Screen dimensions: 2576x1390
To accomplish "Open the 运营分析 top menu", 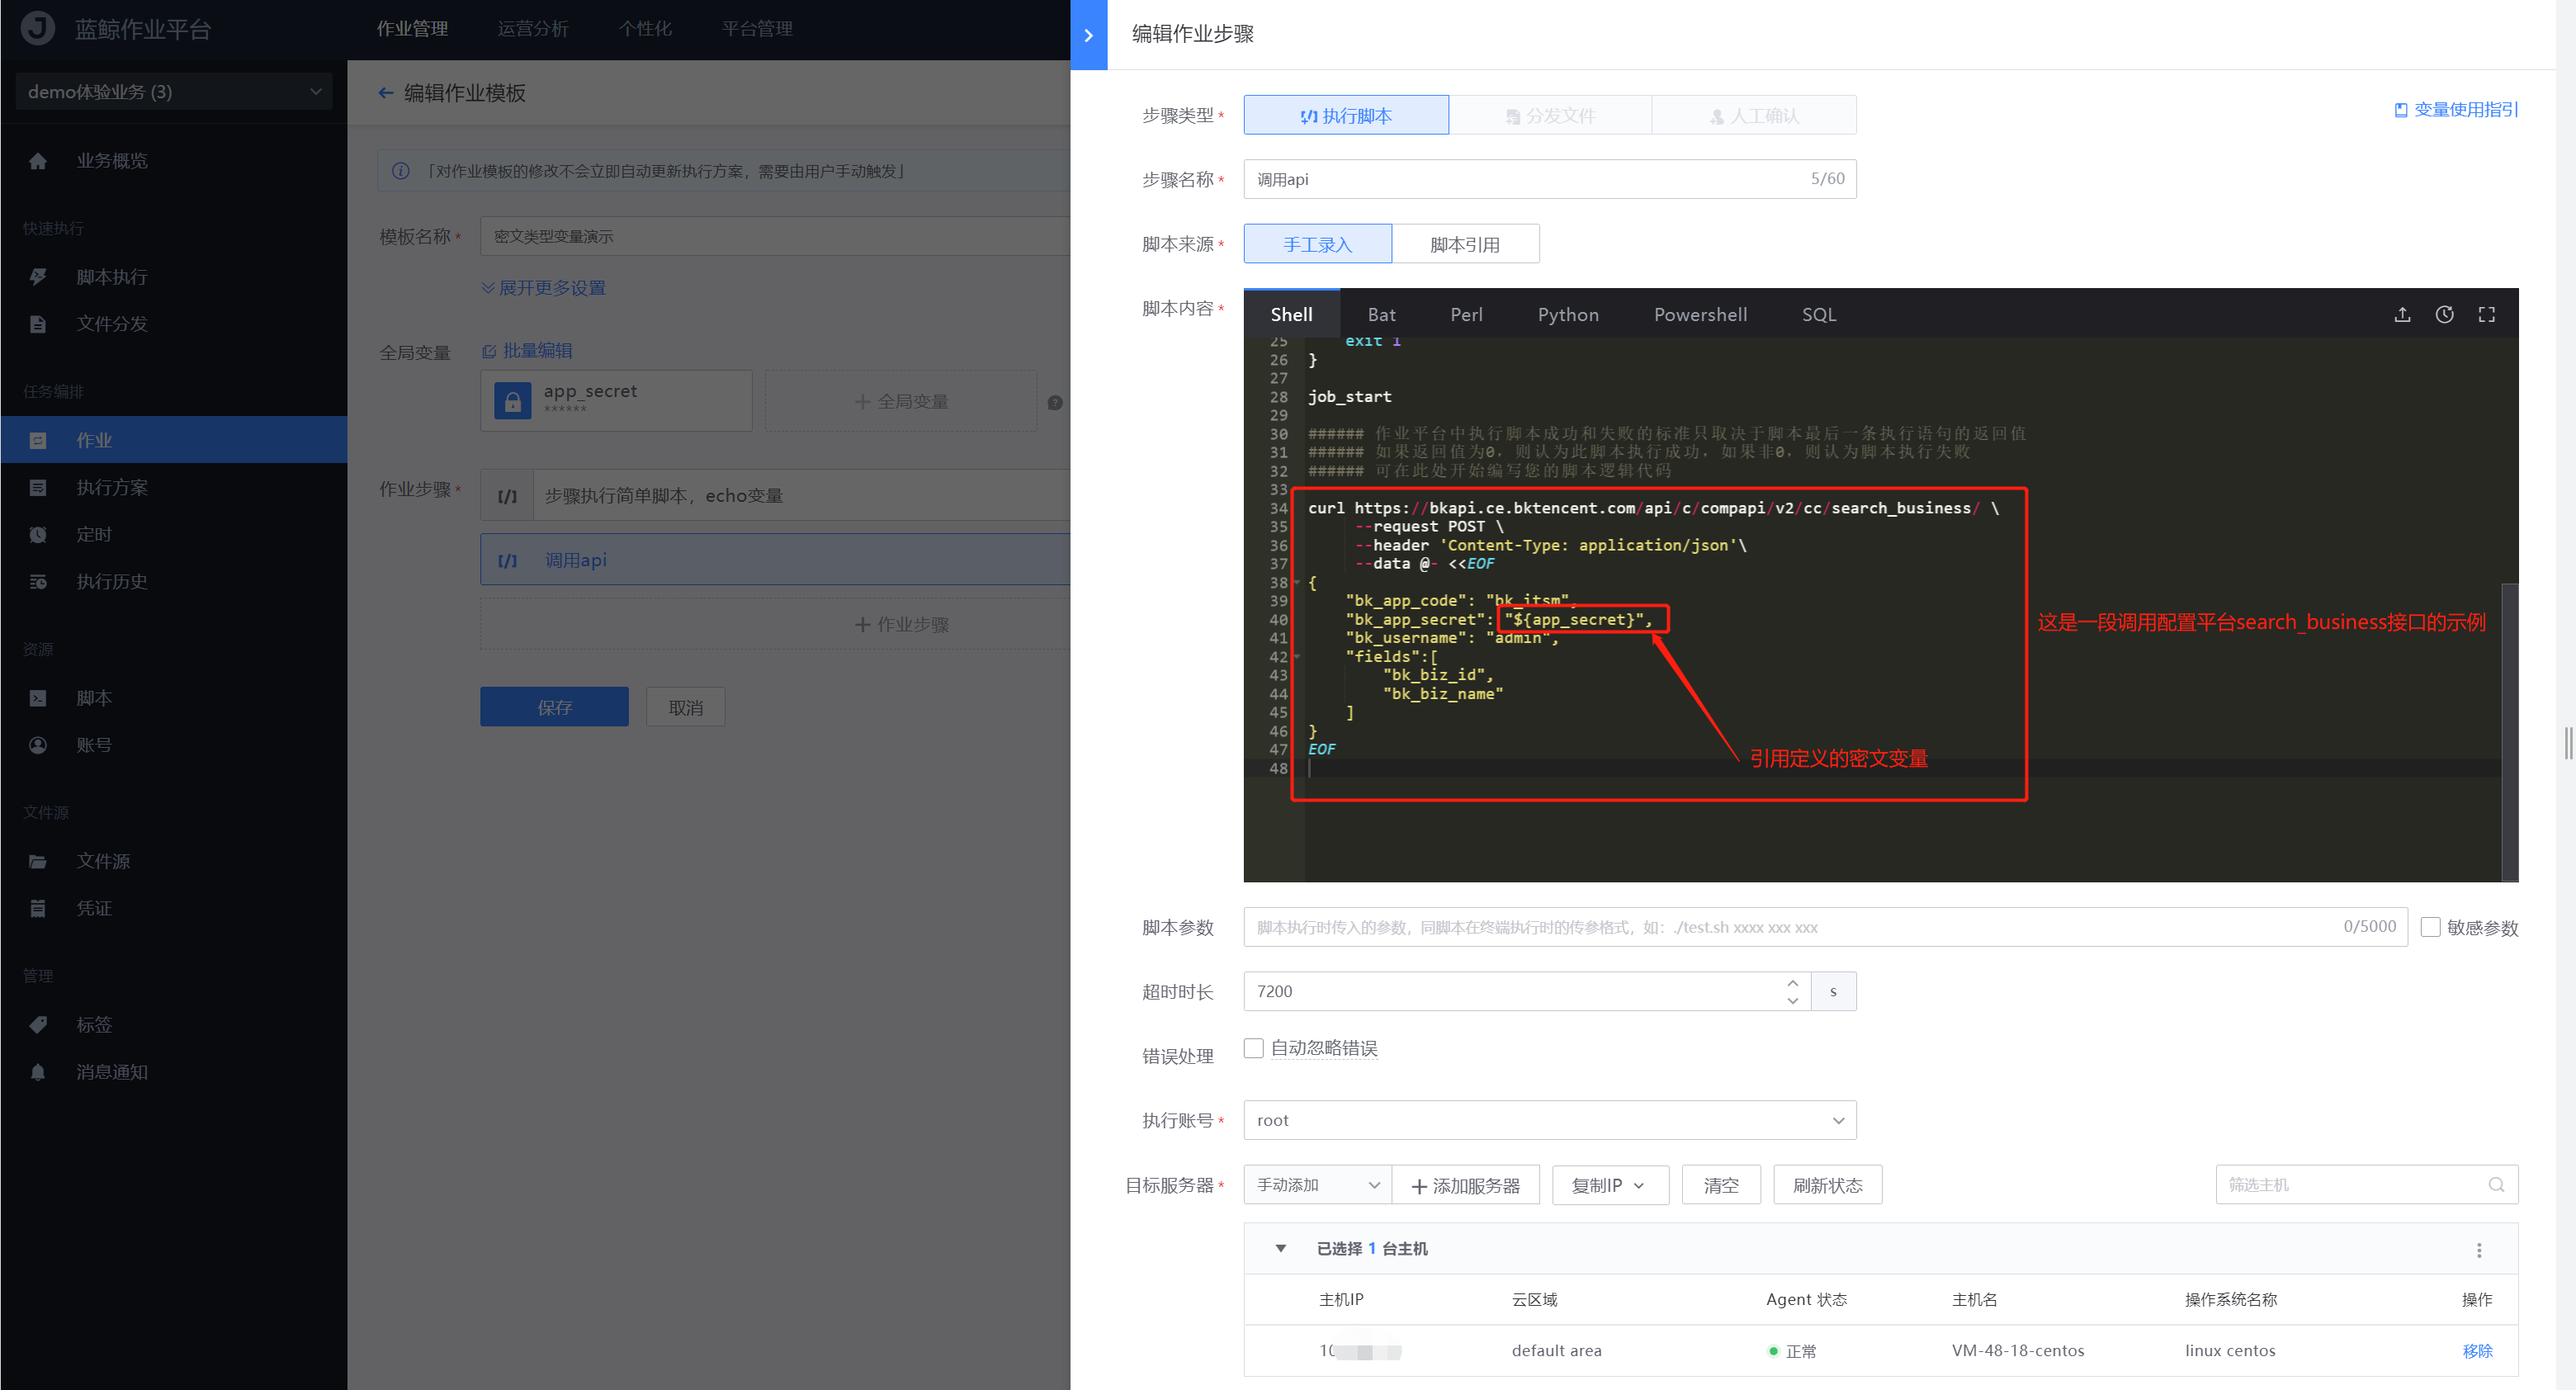I will [x=532, y=28].
